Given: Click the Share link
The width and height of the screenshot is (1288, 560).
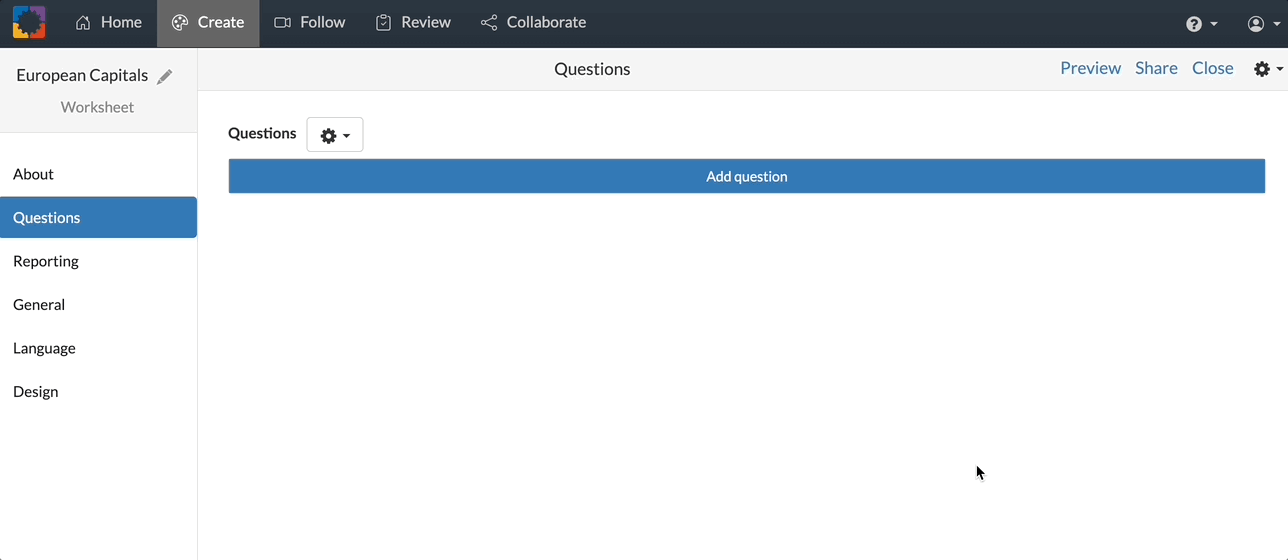Looking at the screenshot, I should point(1156,68).
